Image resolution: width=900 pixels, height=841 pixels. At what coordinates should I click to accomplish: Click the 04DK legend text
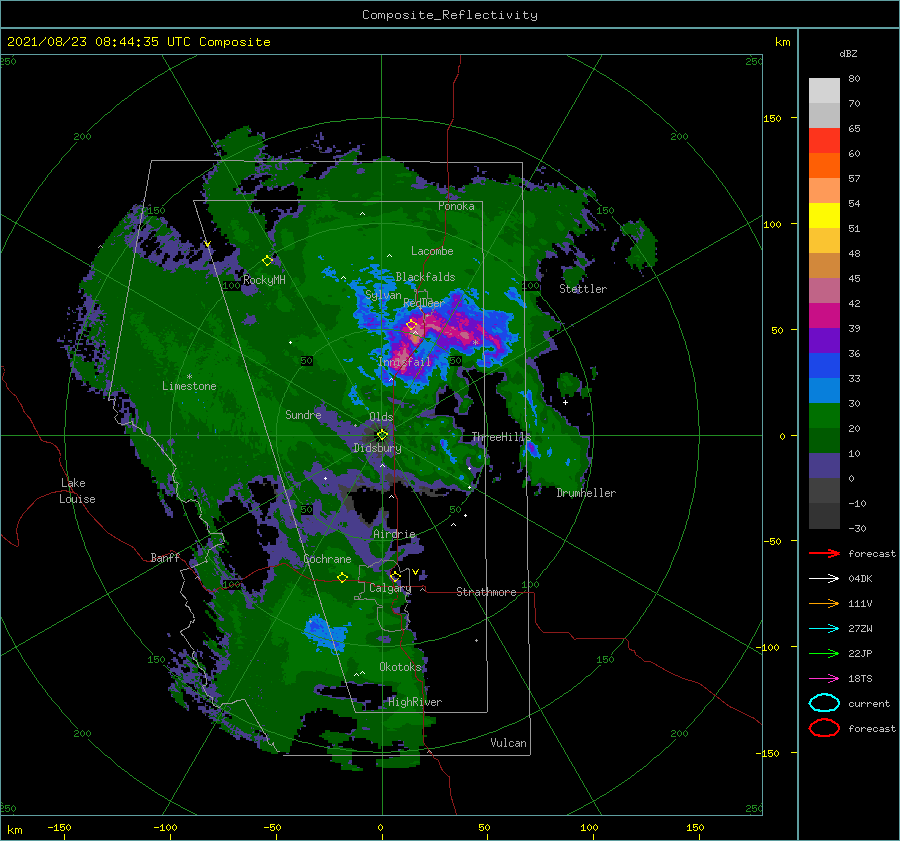tap(860, 579)
